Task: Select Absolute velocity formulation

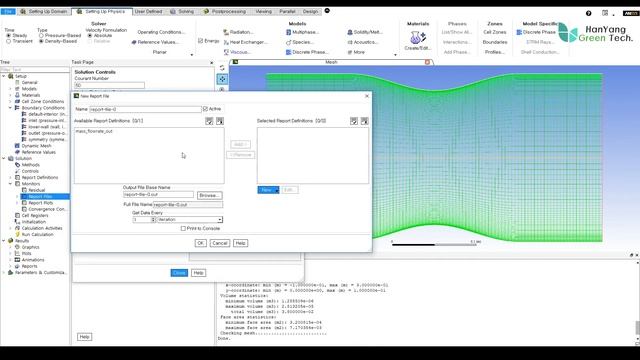Action: click(x=90, y=36)
